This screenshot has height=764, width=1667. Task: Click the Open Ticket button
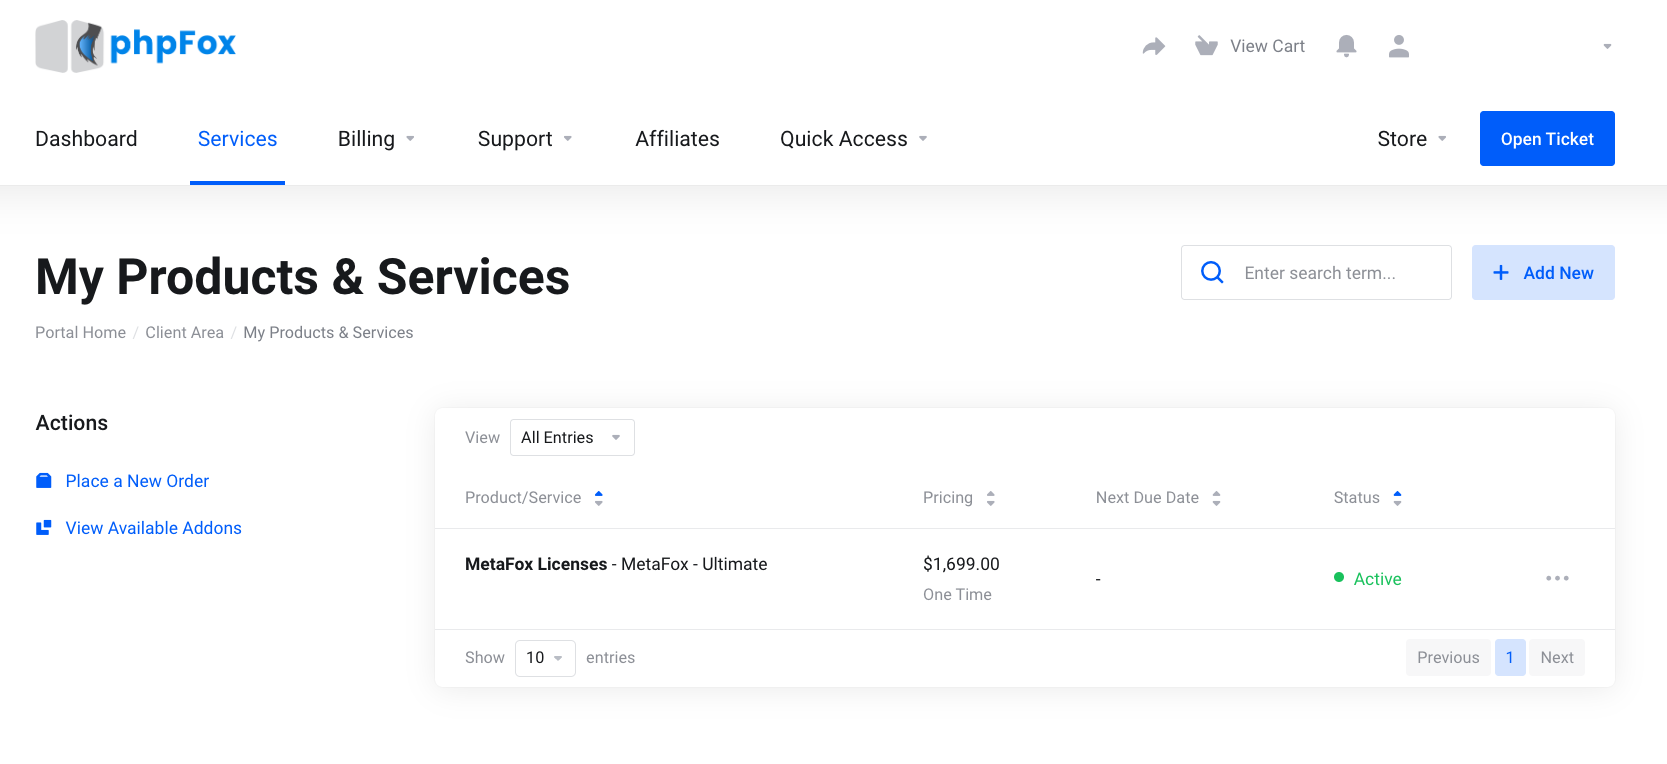coord(1547,139)
